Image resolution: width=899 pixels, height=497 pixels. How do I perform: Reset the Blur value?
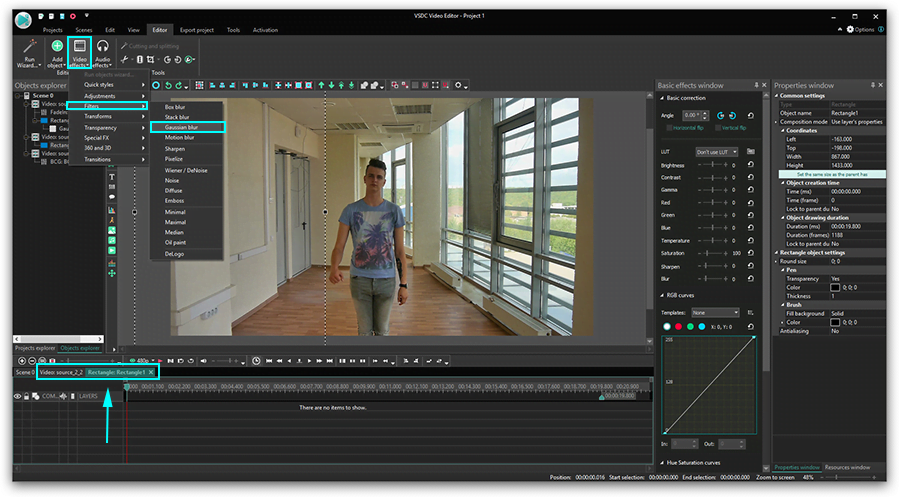tap(751, 279)
